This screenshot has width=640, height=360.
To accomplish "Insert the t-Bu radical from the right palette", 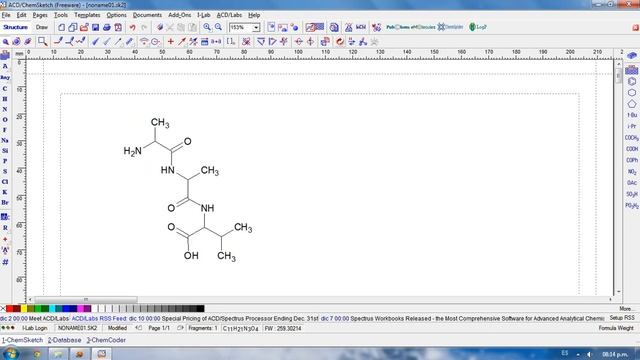I will 632,115.
